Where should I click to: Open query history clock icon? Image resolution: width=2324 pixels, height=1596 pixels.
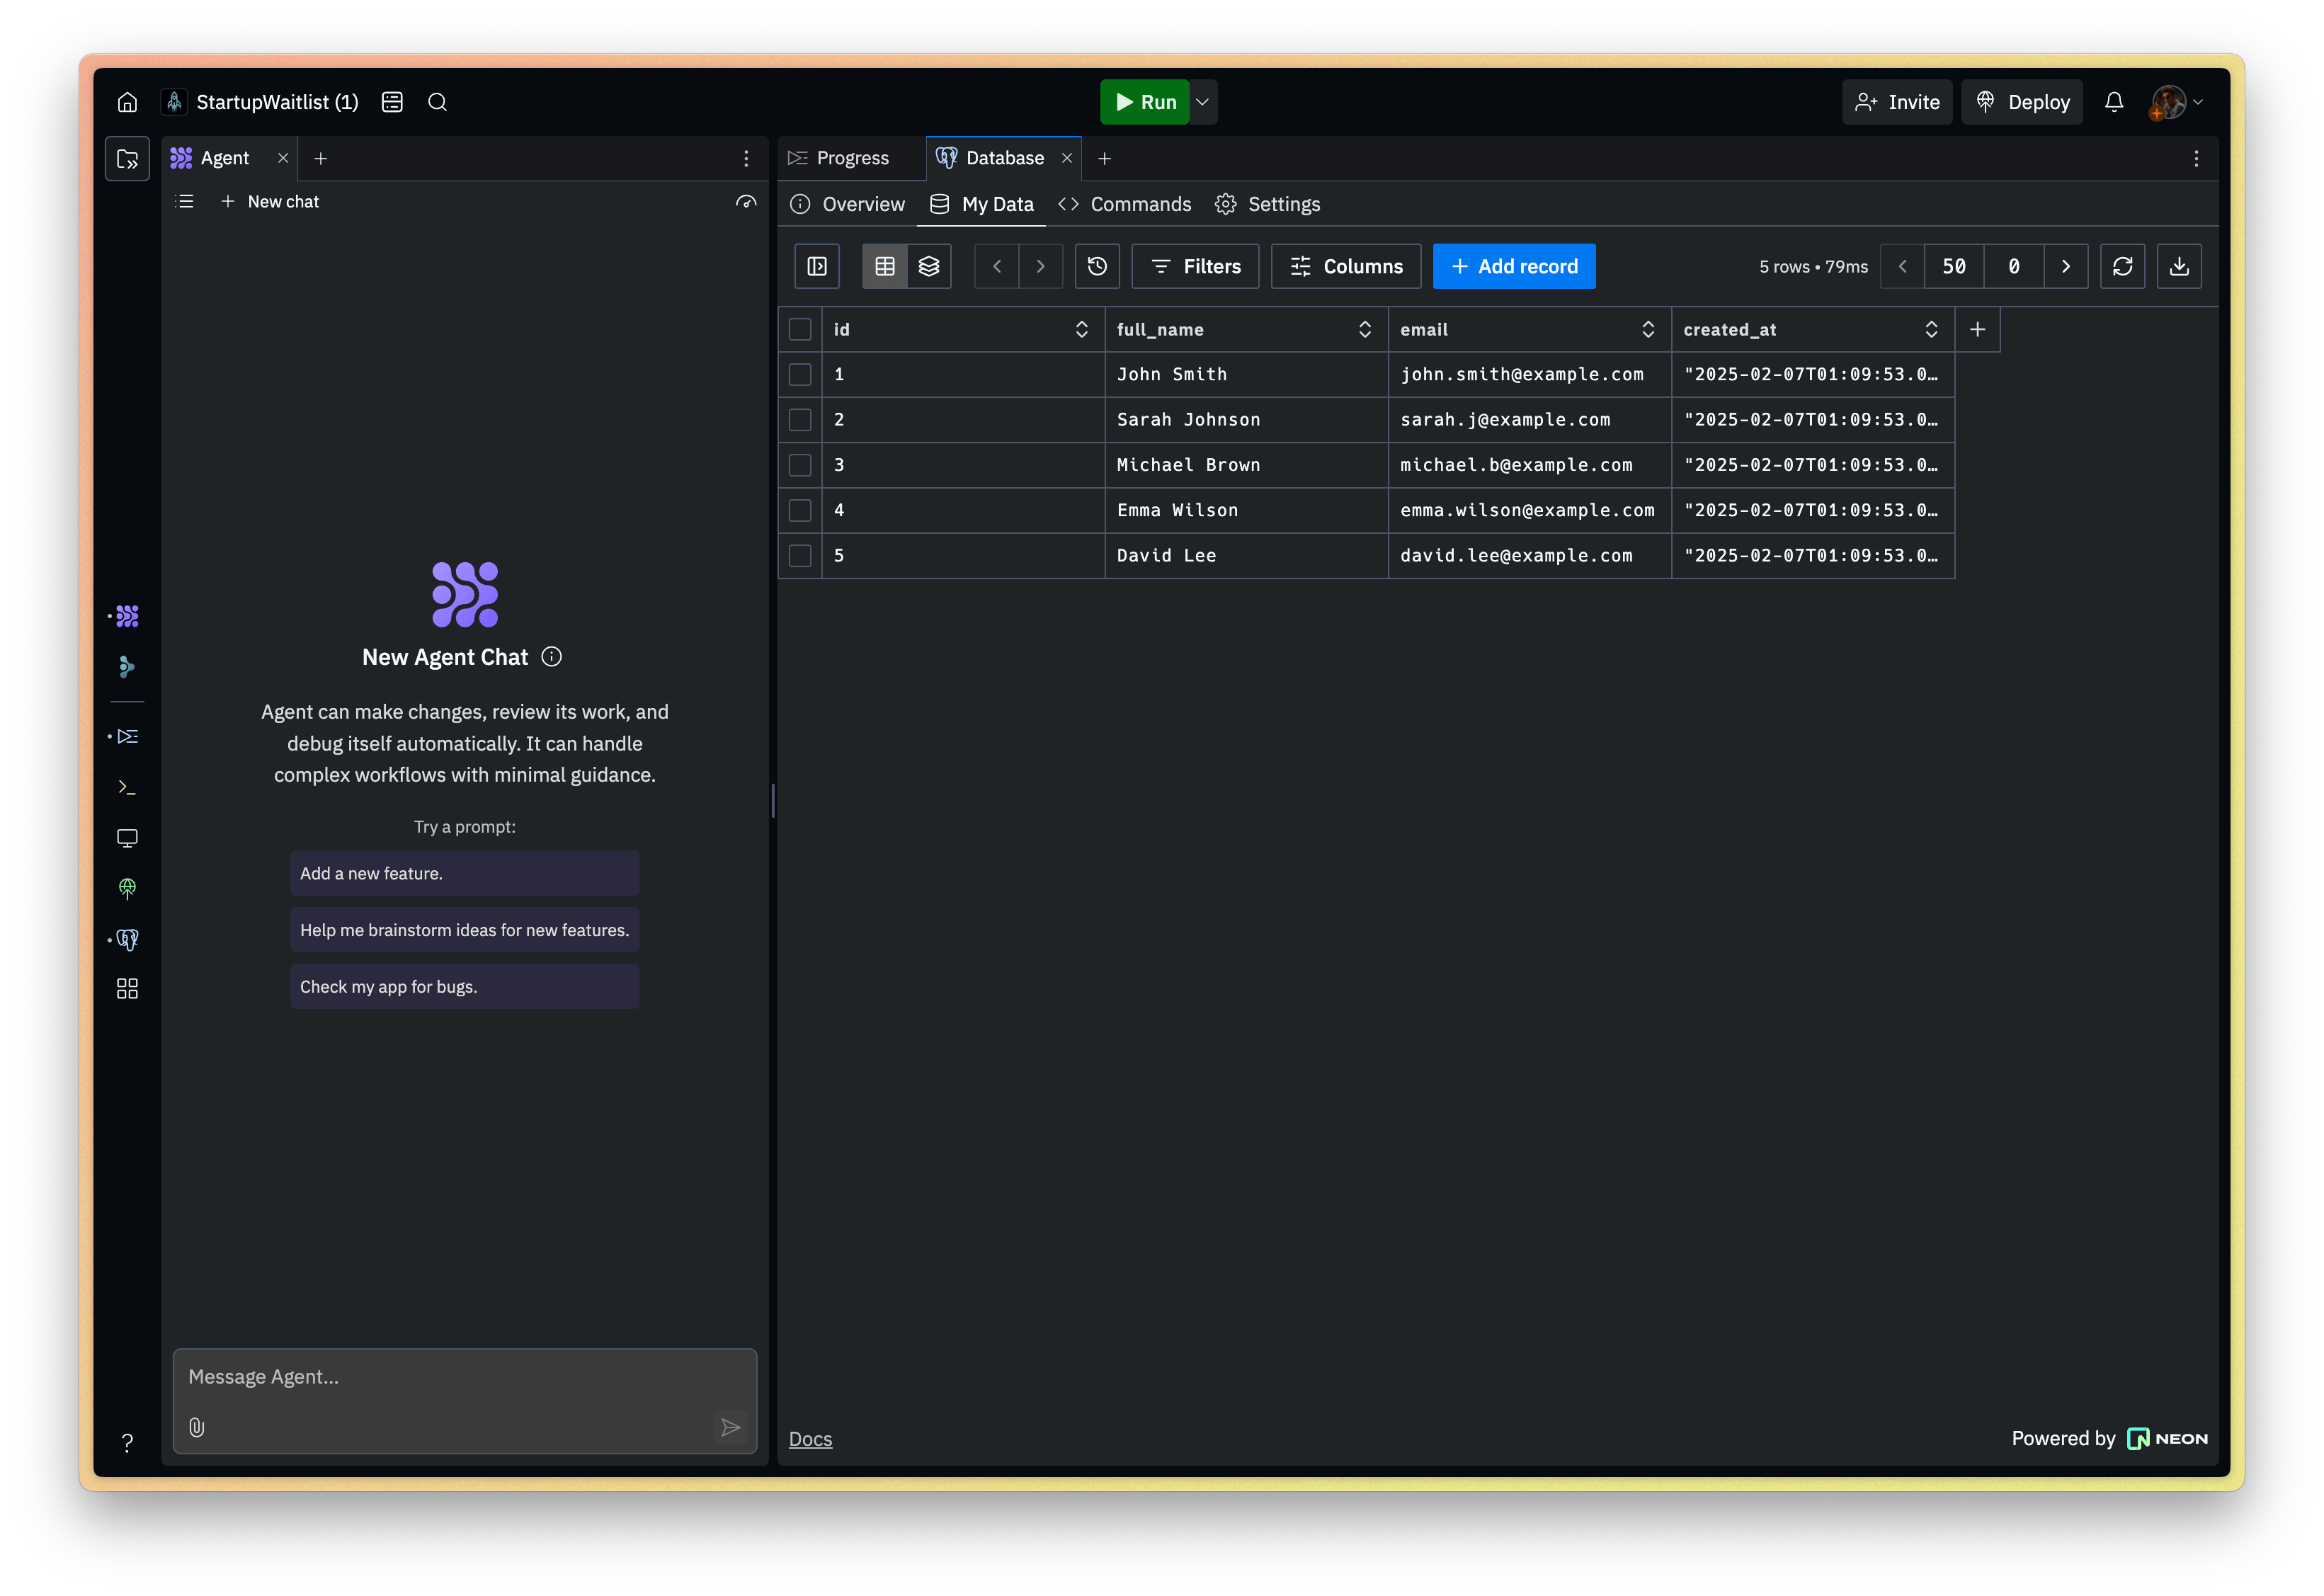[x=1097, y=266]
